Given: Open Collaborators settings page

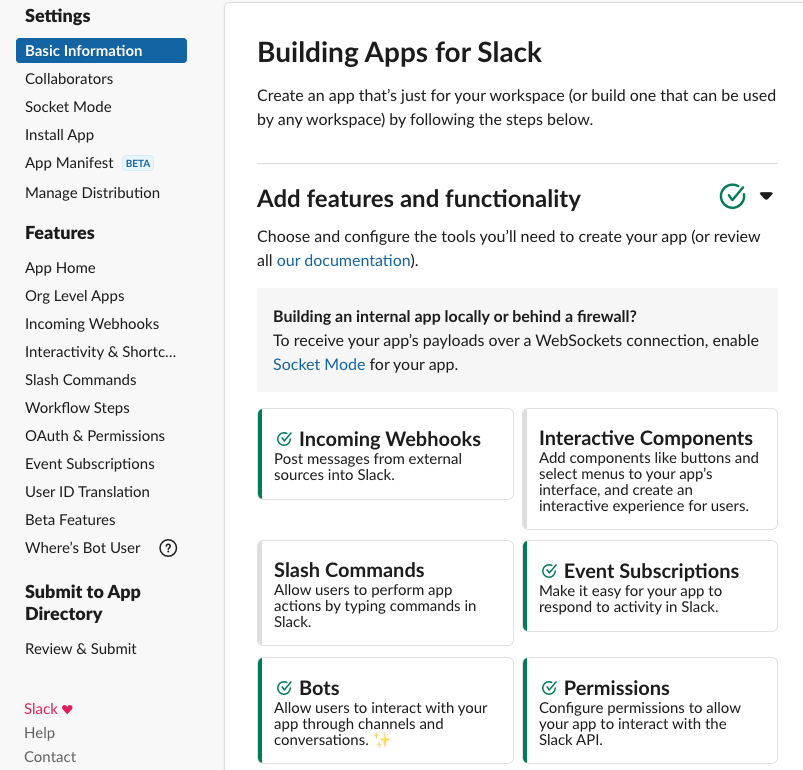Looking at the screenshot, I should click(69, 79).
